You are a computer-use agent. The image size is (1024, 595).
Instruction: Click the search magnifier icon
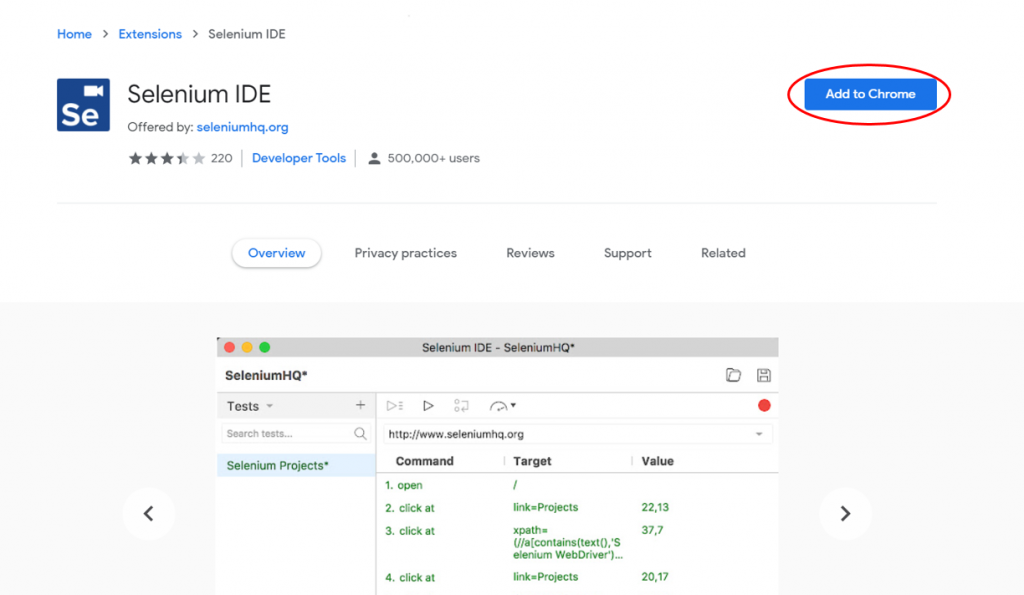pyautogui.click(x=360, y=434)
